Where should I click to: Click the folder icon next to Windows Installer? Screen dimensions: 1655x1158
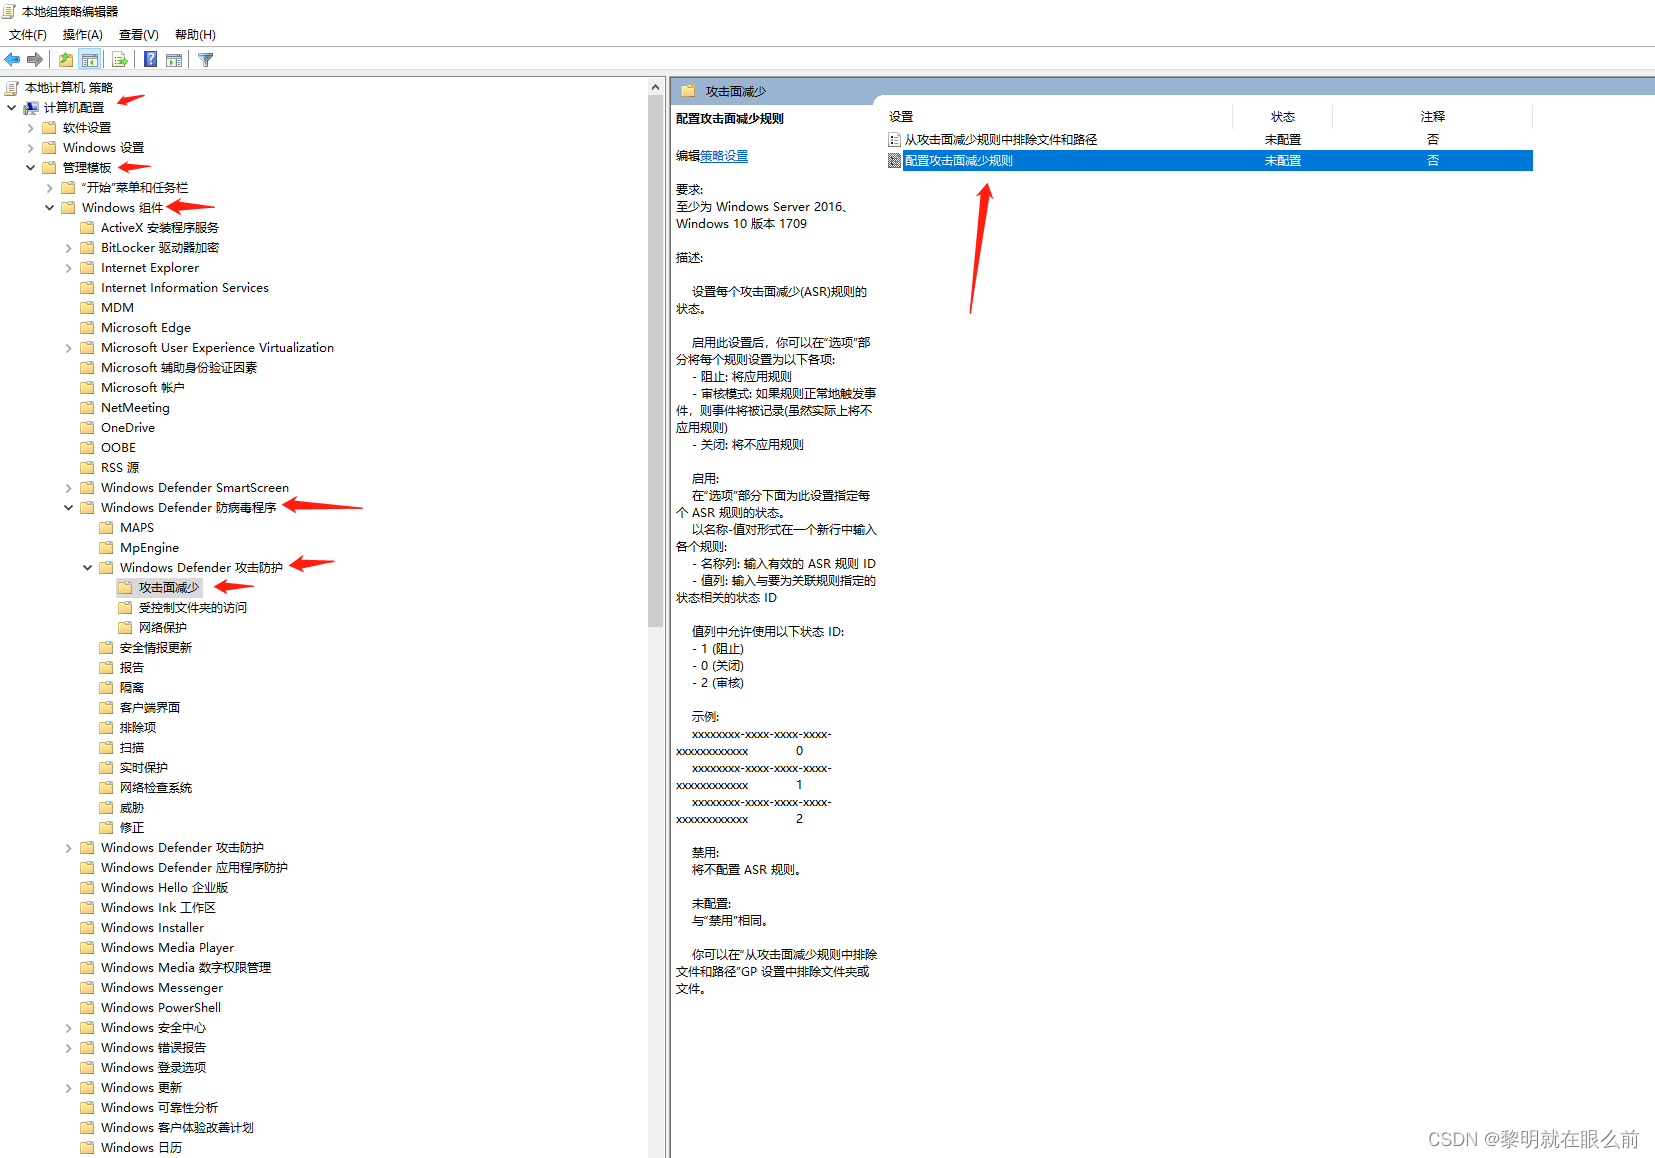pyautogui.click(x=87, y=928)
